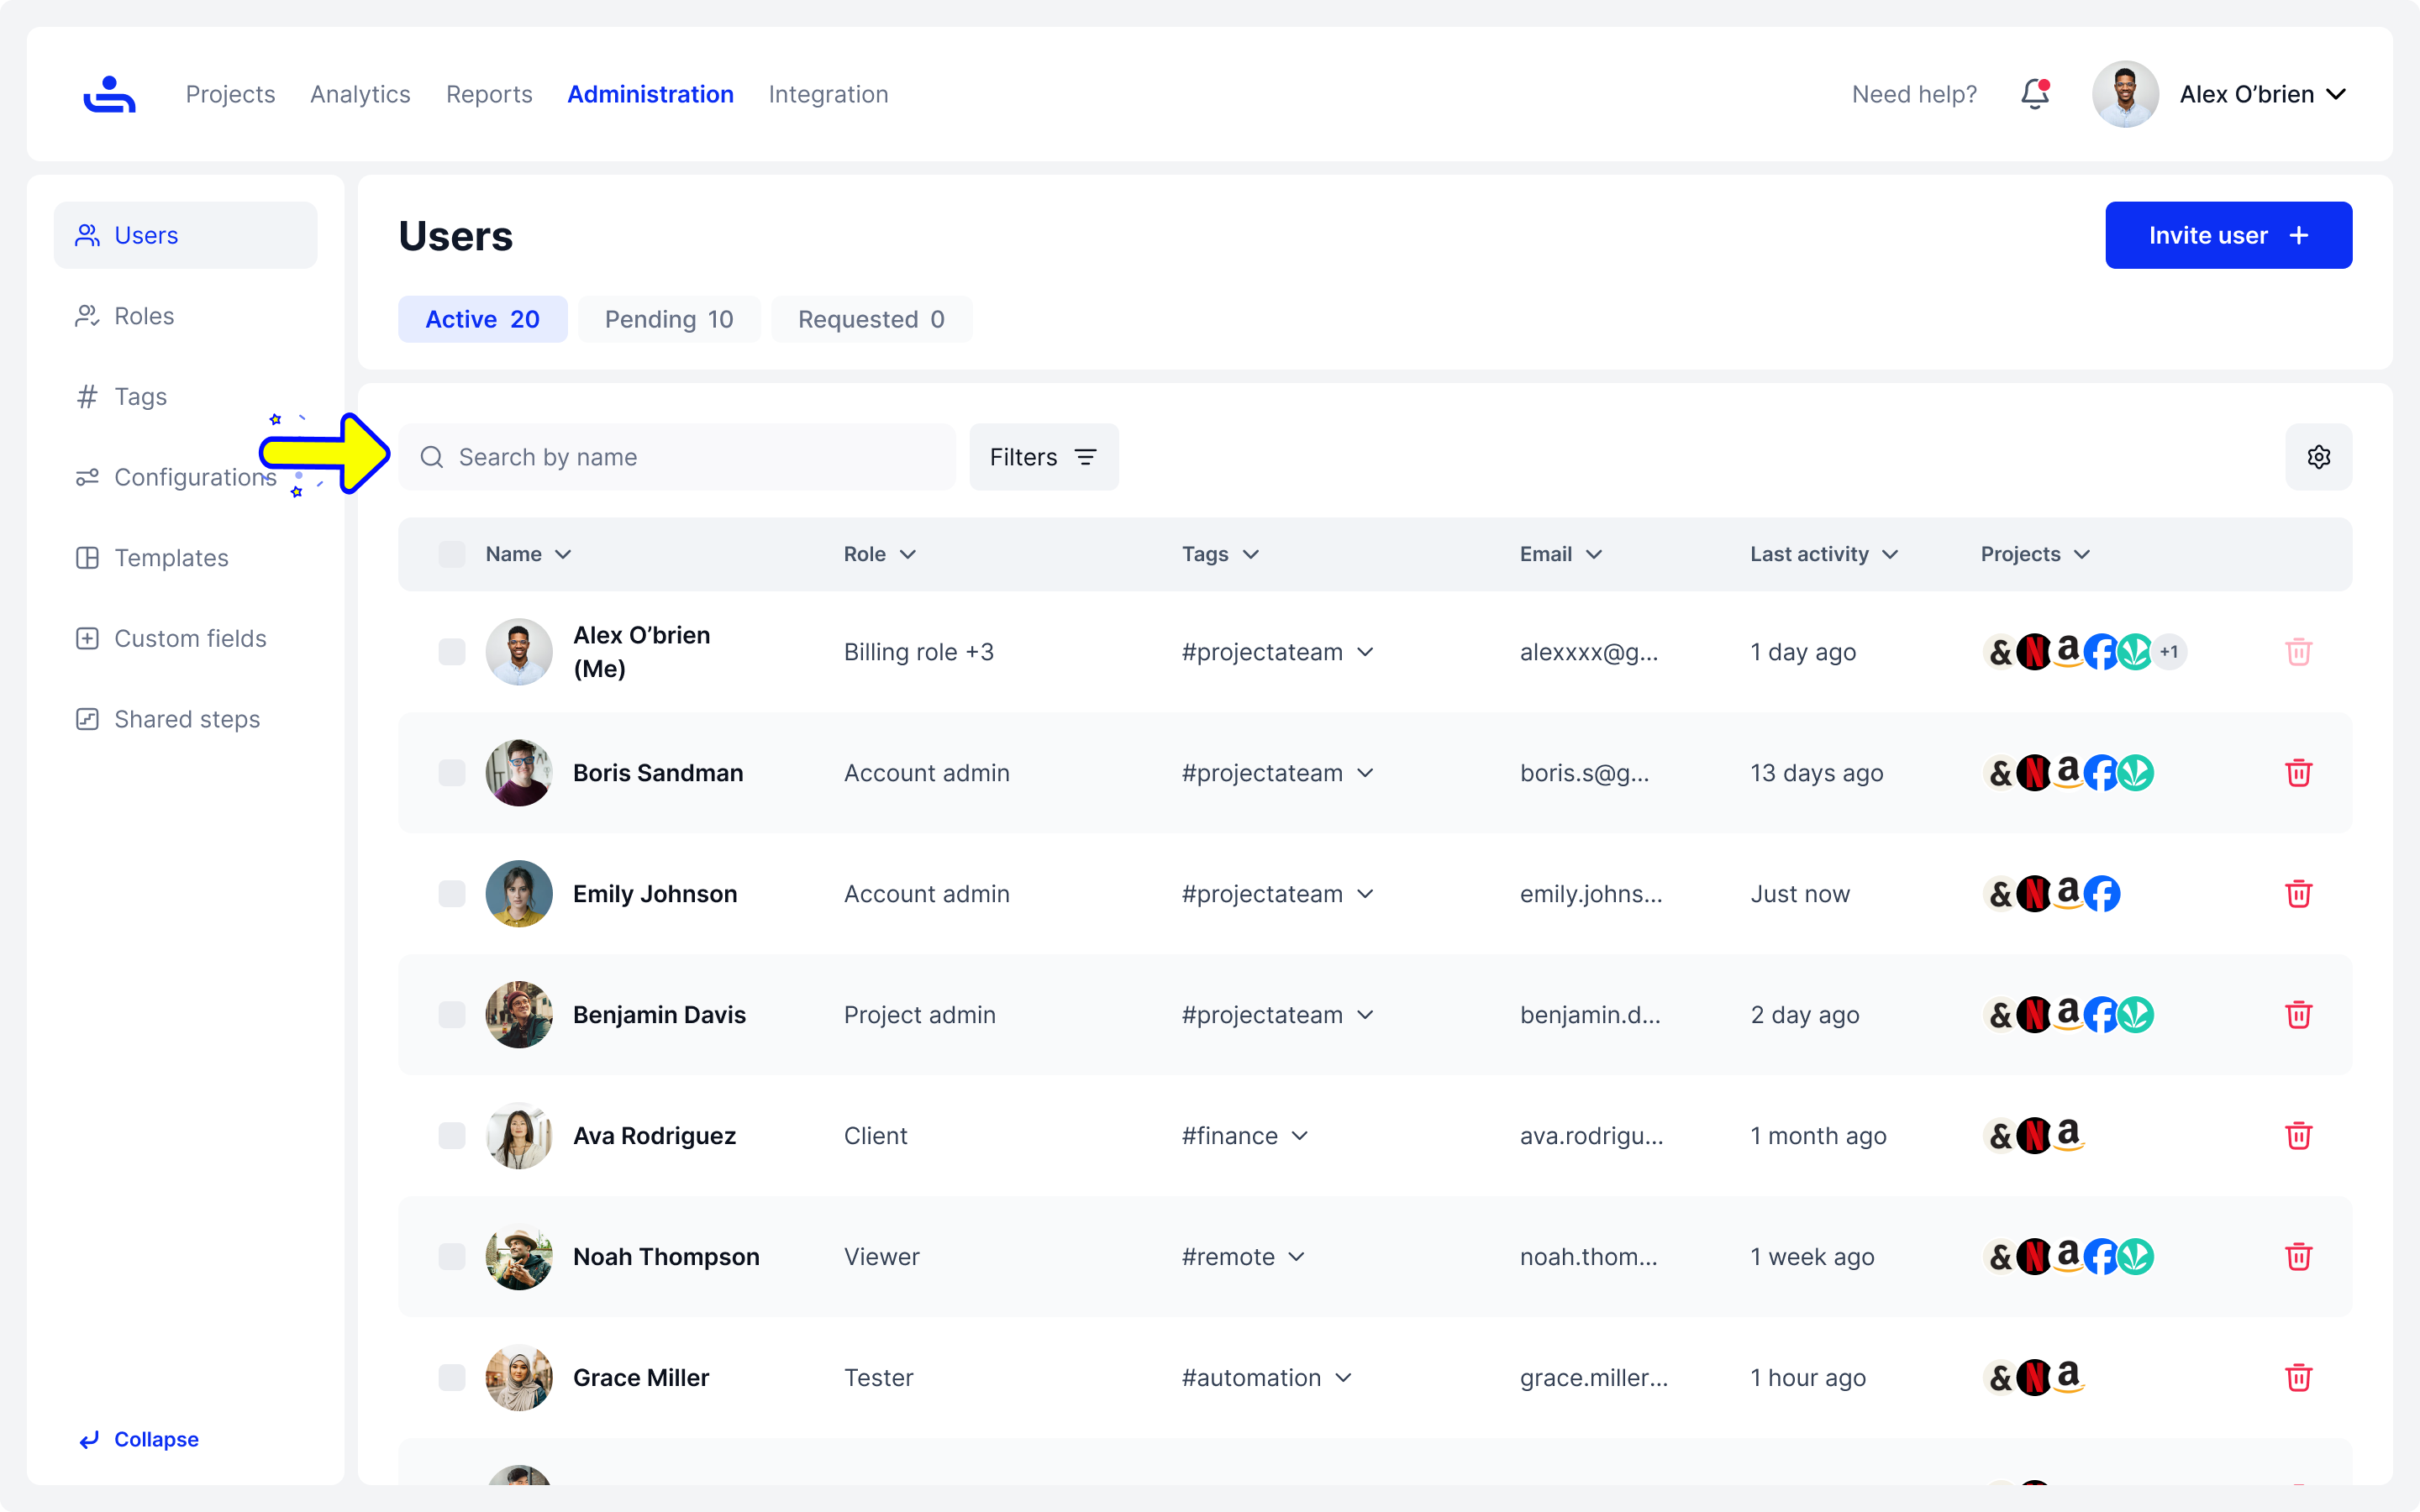Click the app logo in header
The height and width of the screenshot is (1512, 2420).
click(109, 94)
